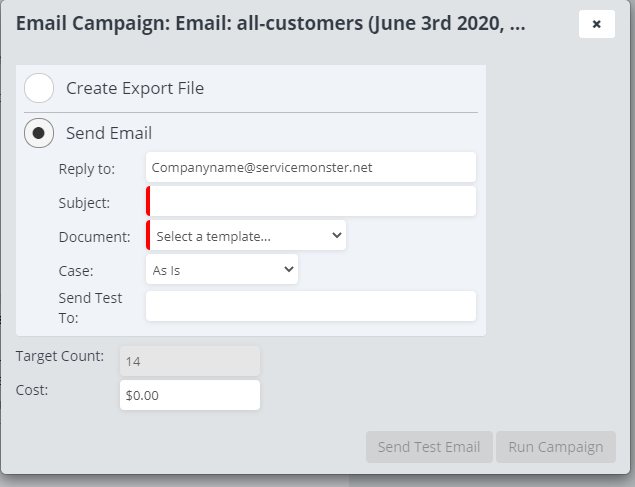This screenshot has width=635, height=487.
Task: Click the Send Test To input field
Action: point(310,306)
